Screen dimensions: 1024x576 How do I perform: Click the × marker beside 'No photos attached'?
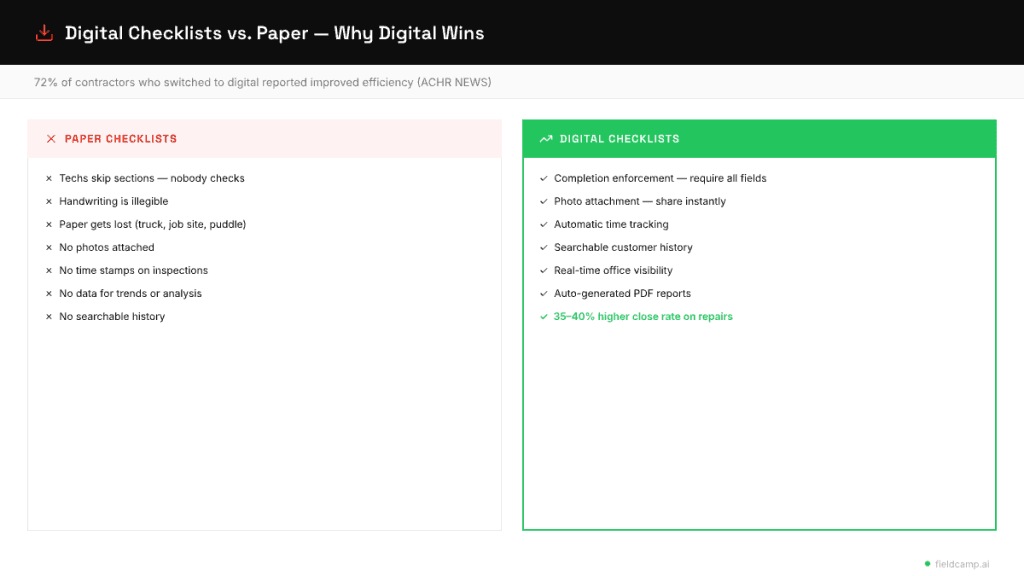(x=48, y=247)
